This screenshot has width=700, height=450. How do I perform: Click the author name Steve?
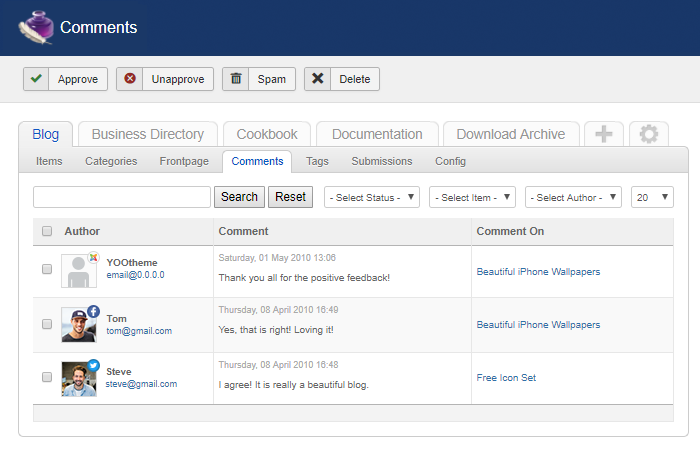(119, 371)
